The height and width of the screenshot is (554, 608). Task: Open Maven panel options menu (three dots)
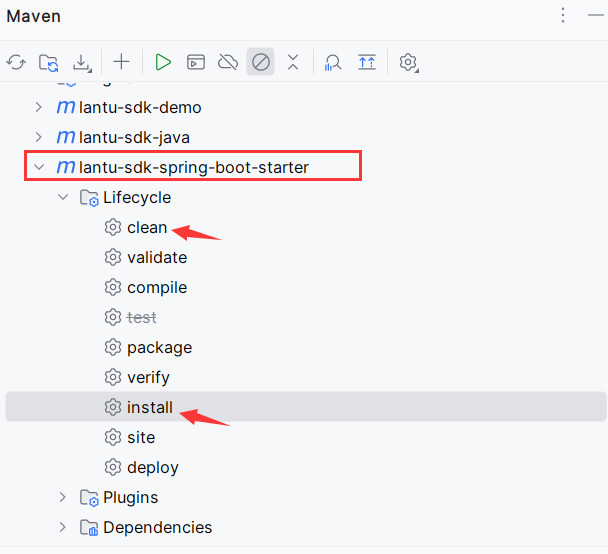[563, 16]
